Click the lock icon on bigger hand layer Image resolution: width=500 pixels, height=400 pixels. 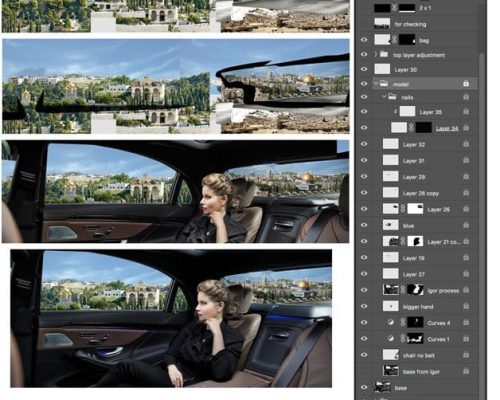pos(466,306)
